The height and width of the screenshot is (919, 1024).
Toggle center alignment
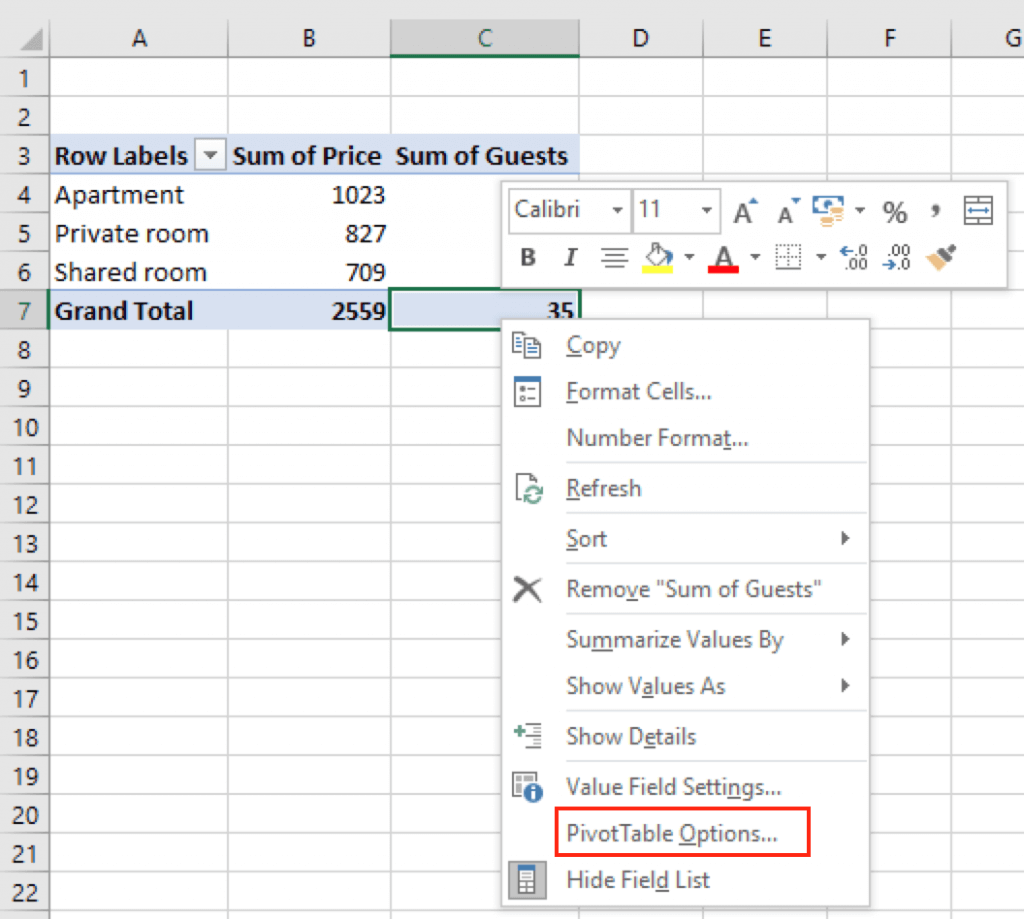pyautogui.click(x=614, y=257)
